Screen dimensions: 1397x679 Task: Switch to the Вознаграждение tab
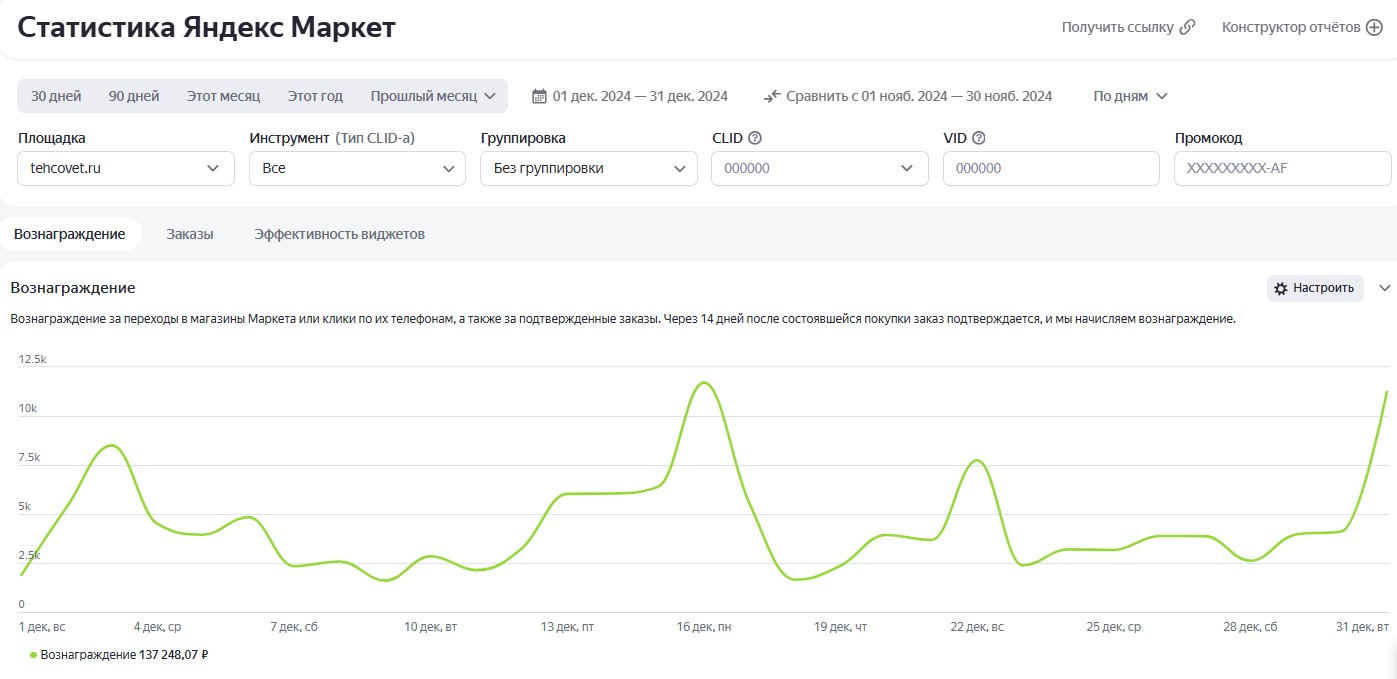[70, 234]
